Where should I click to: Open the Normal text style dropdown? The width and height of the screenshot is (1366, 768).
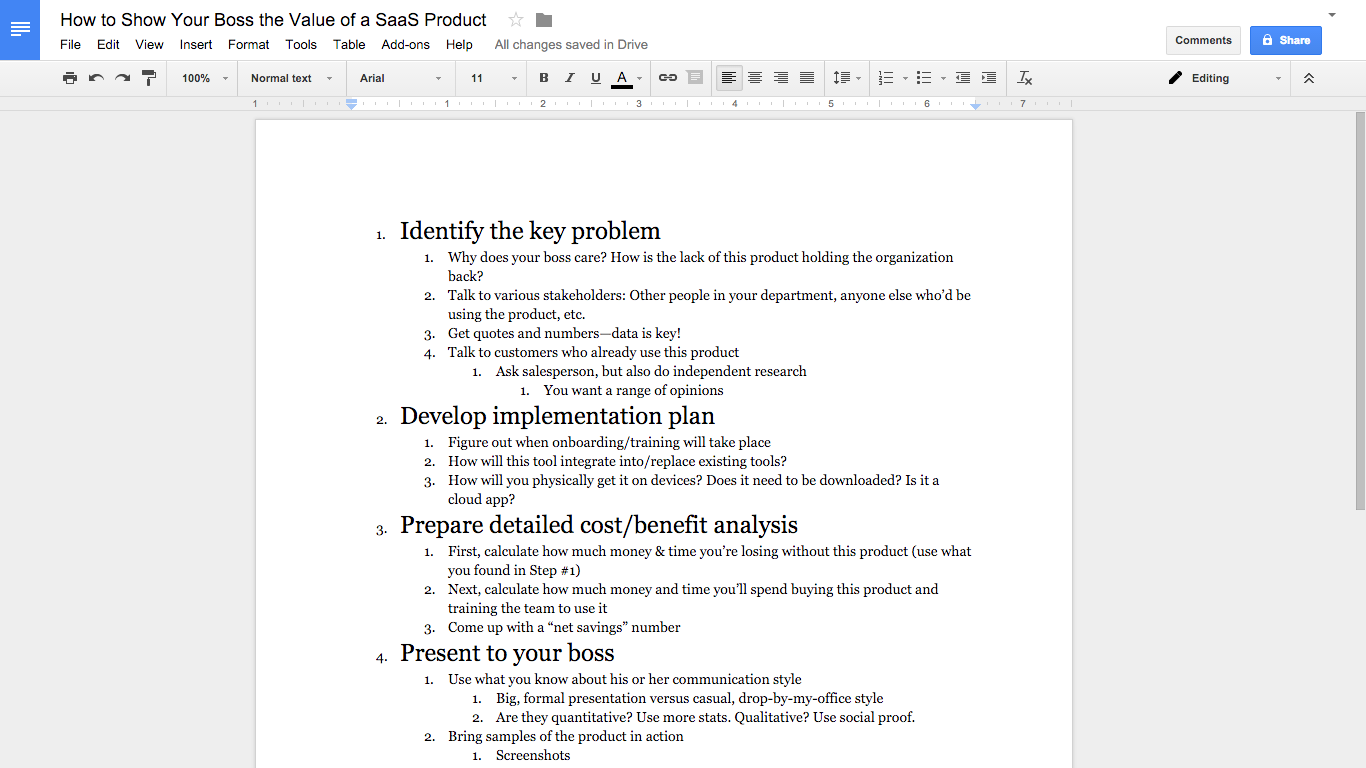pyautogui.click(x=291, y=78)
